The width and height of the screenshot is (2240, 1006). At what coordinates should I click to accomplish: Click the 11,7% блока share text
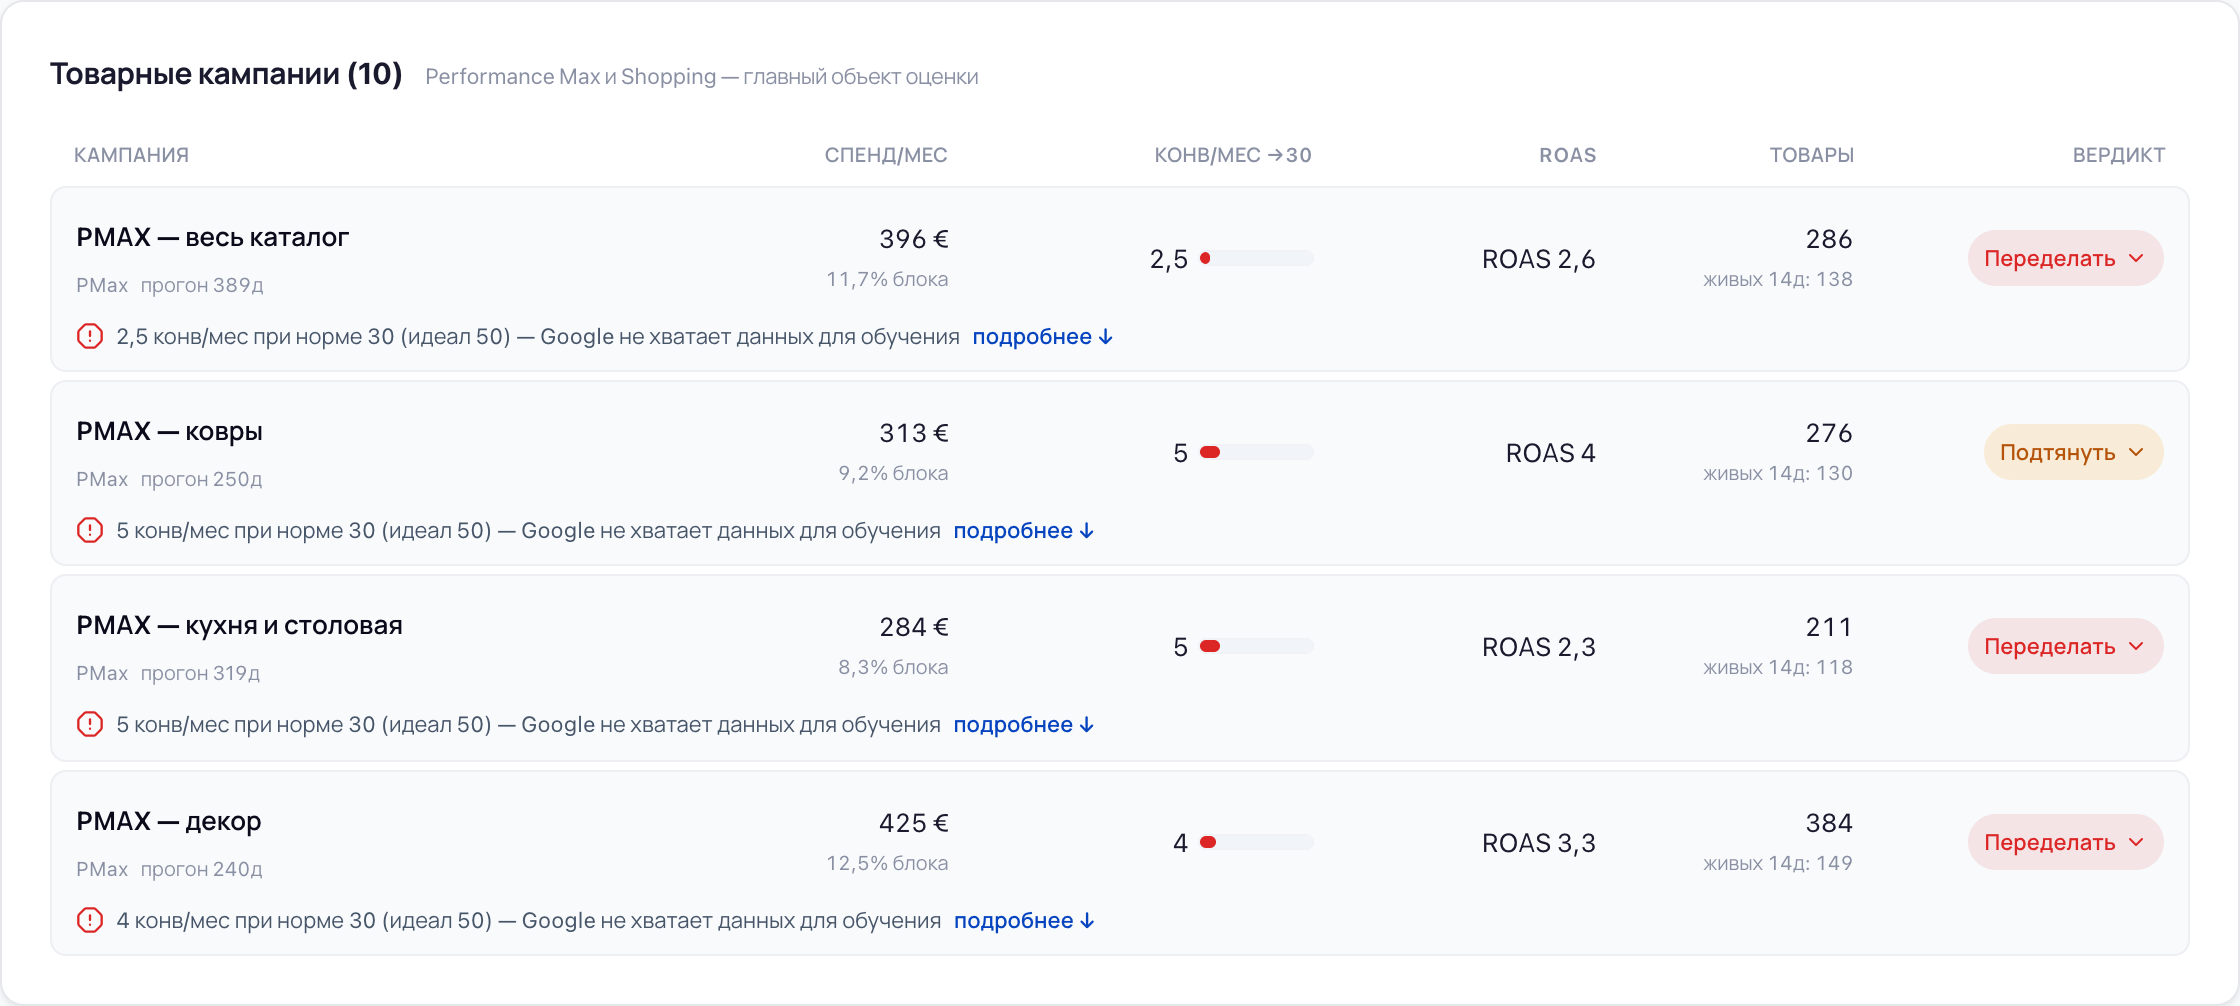887,279
